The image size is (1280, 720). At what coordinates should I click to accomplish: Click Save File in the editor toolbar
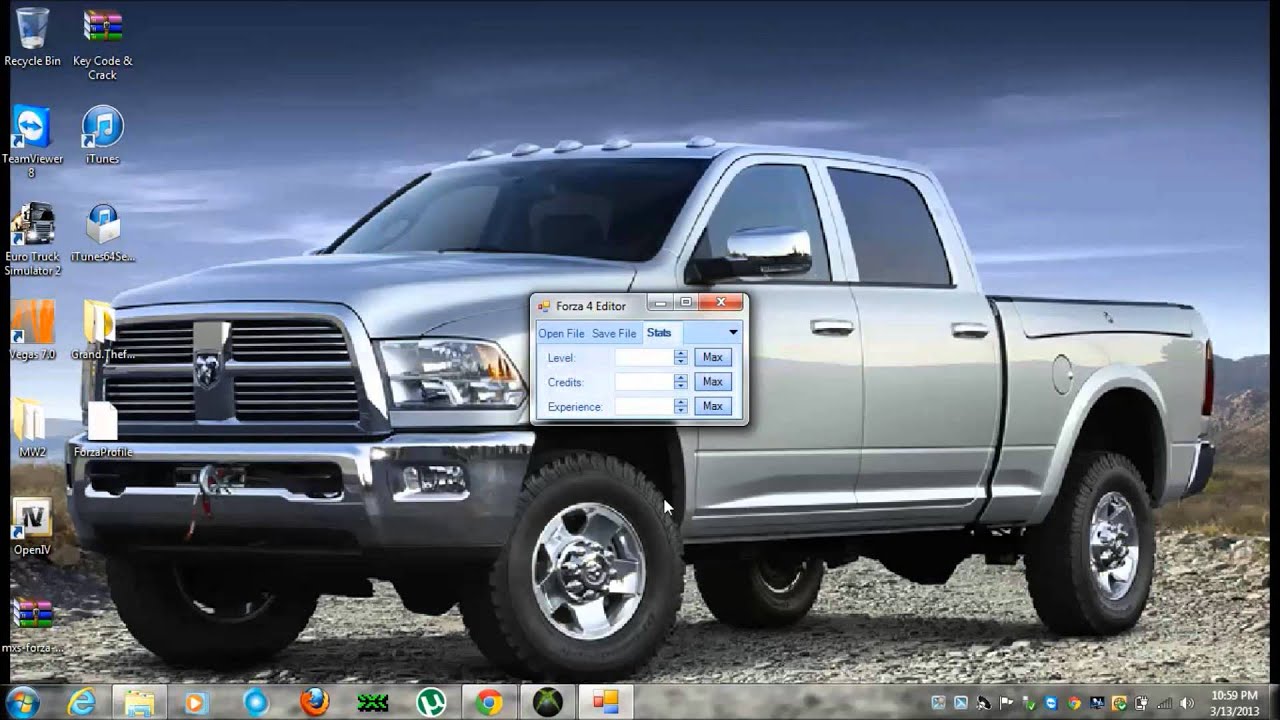coord(614,333)
